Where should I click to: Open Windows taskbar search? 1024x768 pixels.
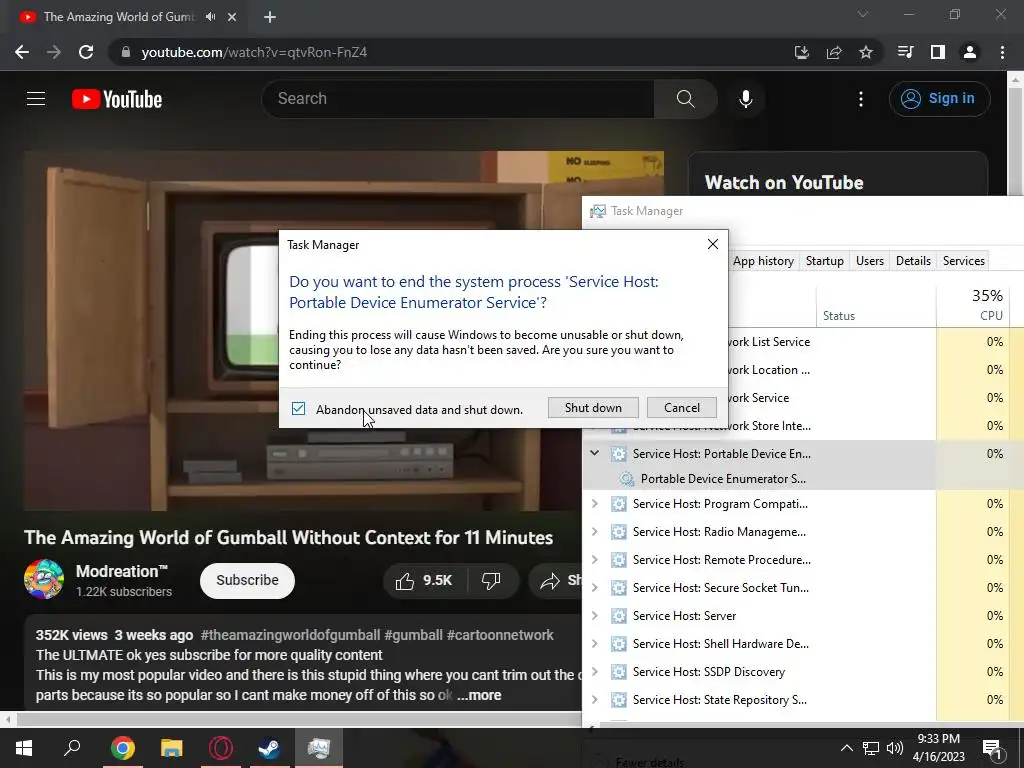pyautogui.click(x=72, y=748)
